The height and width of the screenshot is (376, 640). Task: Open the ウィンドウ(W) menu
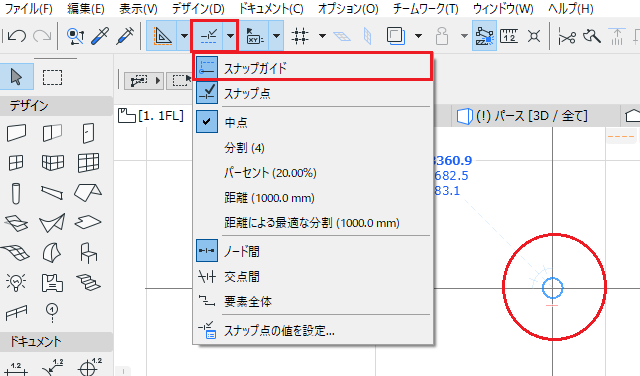coord(503,9)
